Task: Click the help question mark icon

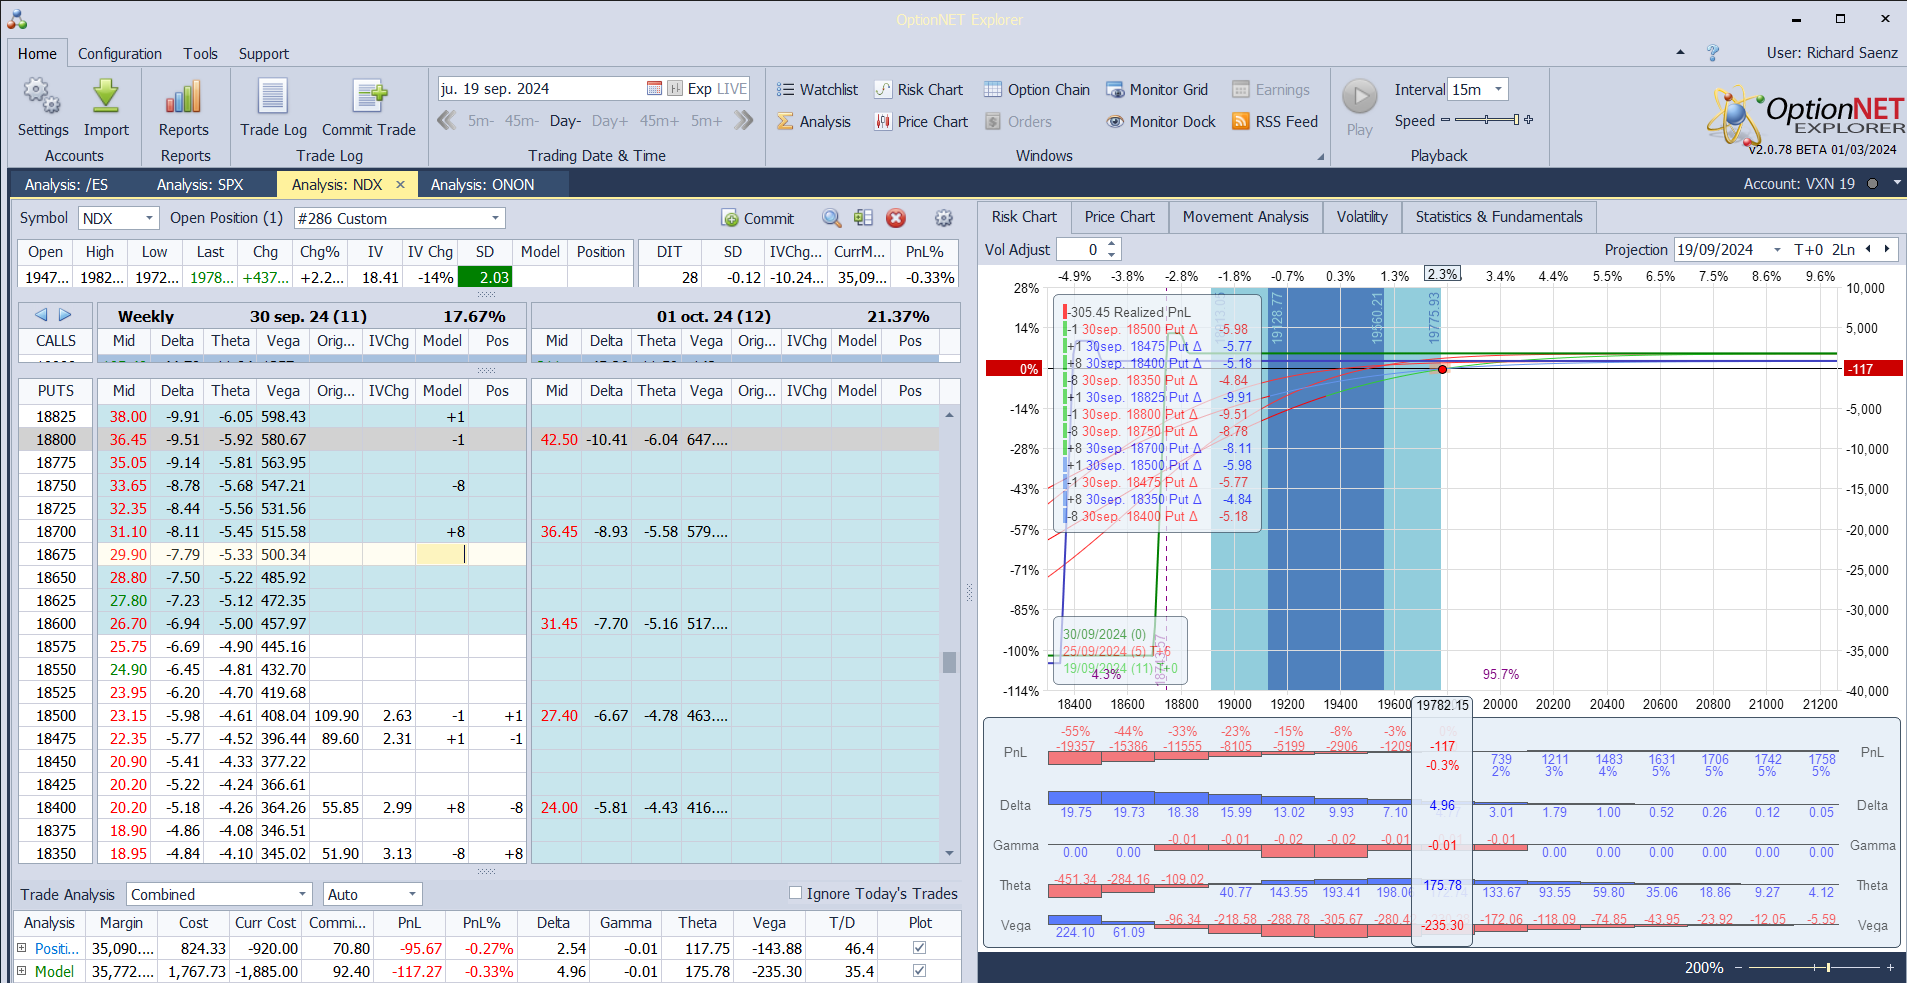Action: [1713, 53]
